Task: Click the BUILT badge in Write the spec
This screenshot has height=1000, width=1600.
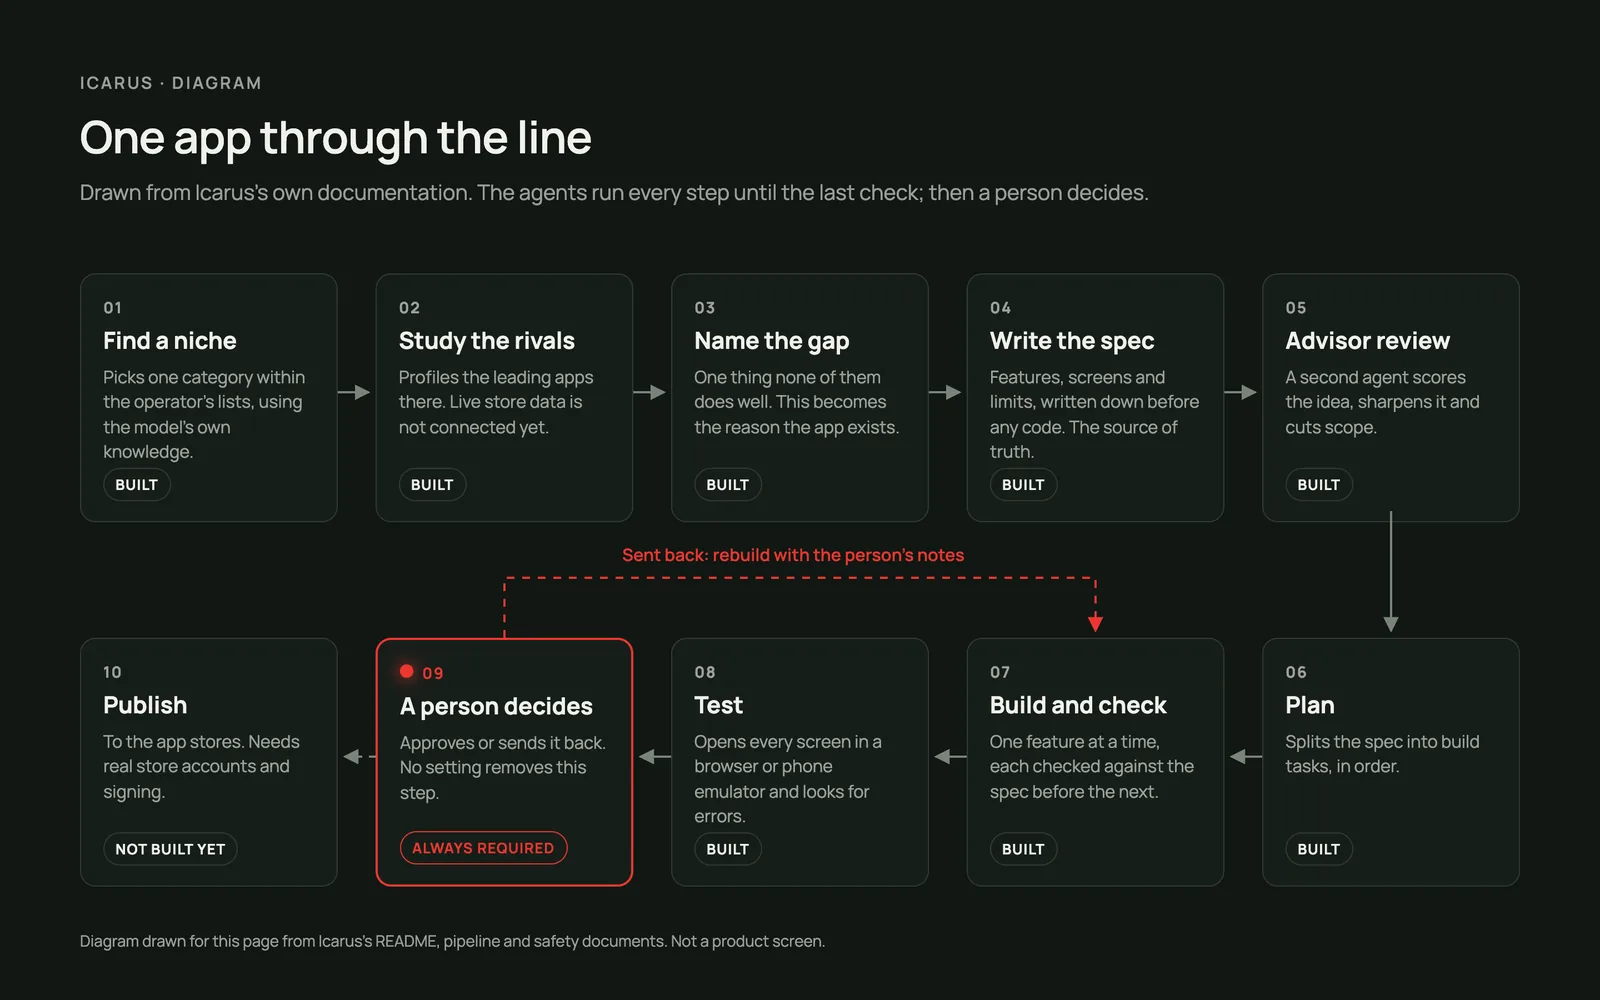Action: coord(1023,485)
